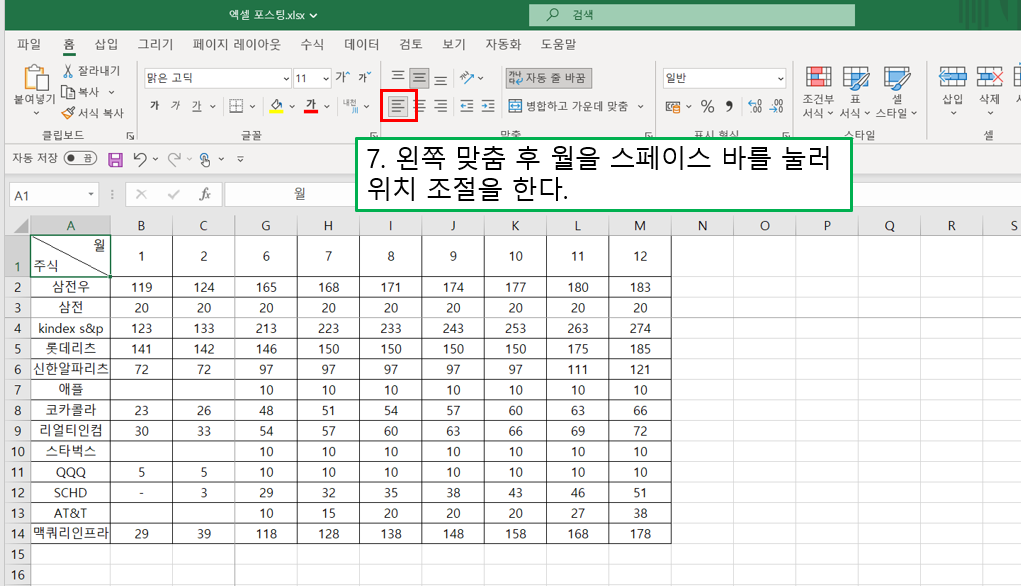
Task: Click the increase font size icon
Action: pyautogui.click(x=343, y=77)
